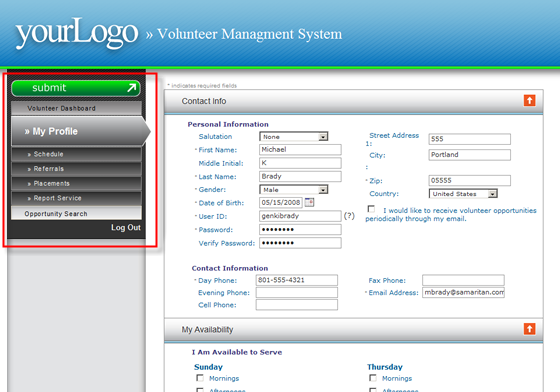Open Volunteer Dashboard in the sidebar
Viewport: 560px width, 392px height.
pos(76,108)
